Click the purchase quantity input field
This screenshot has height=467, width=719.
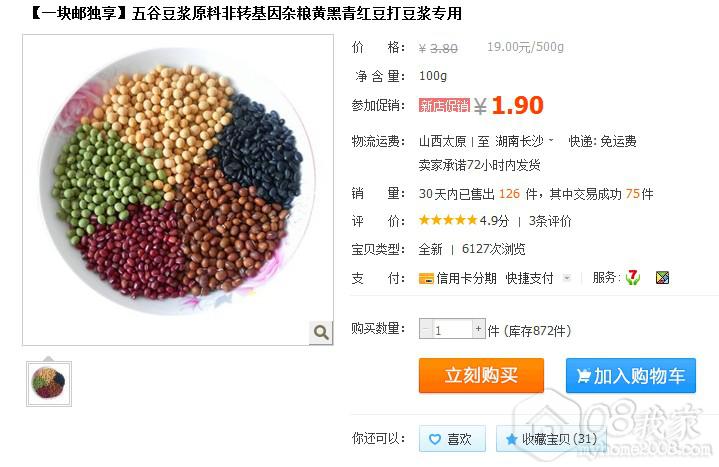[452, 329]
